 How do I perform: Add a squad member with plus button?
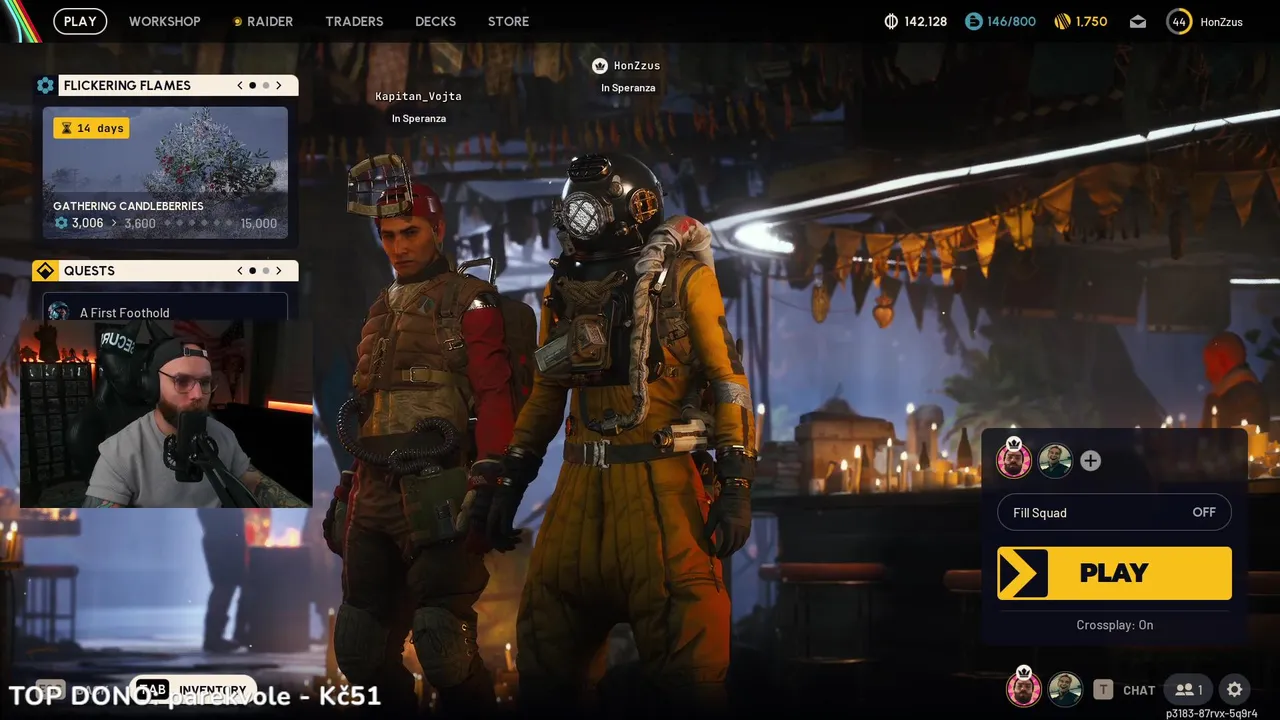[x=1090, y=460]
